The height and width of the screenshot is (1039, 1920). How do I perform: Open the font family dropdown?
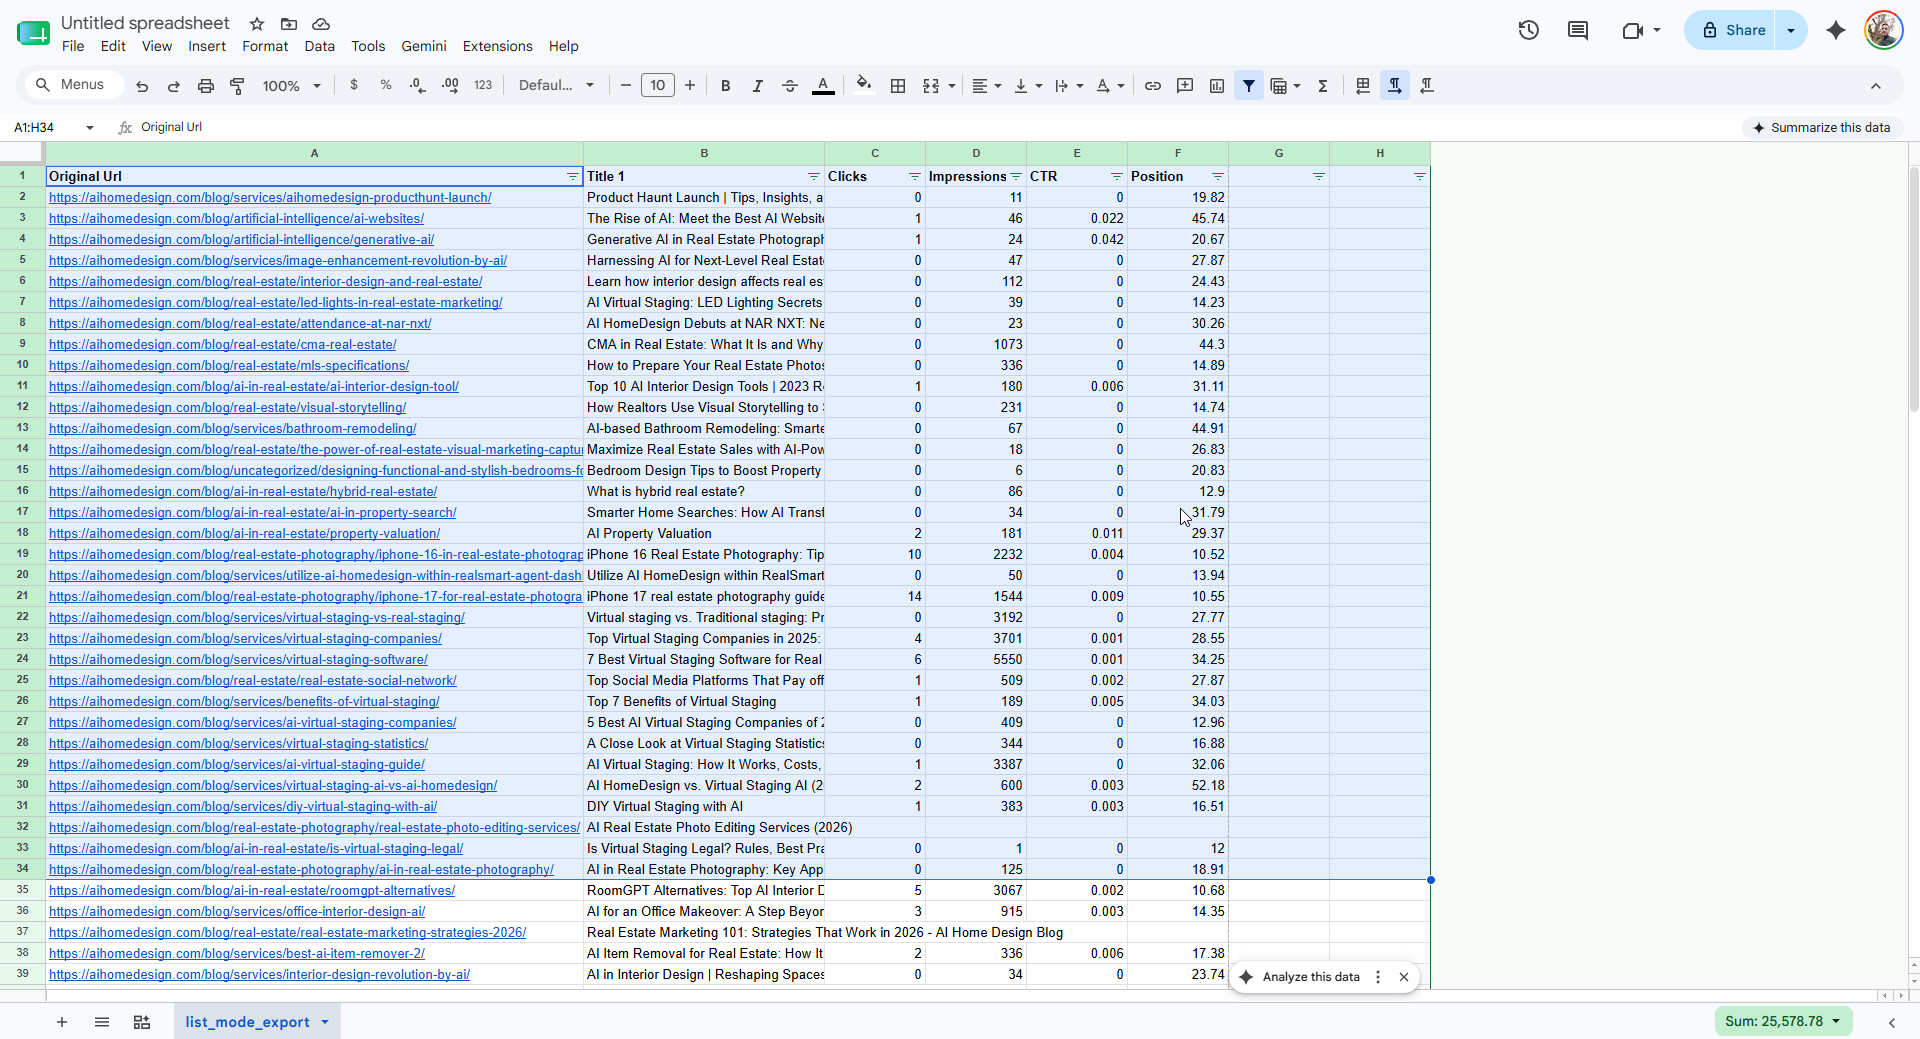(x=556, y=86)
